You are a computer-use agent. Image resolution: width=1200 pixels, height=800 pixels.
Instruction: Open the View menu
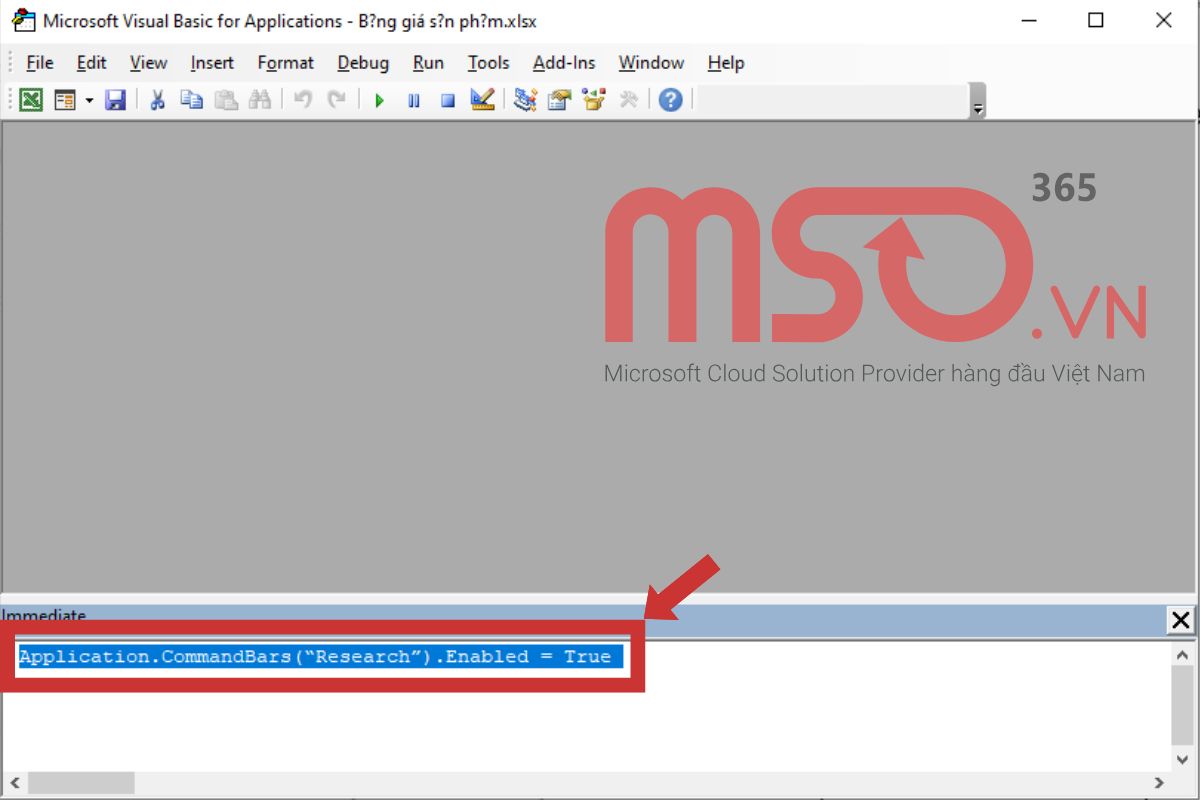click(x=149, y=62)
